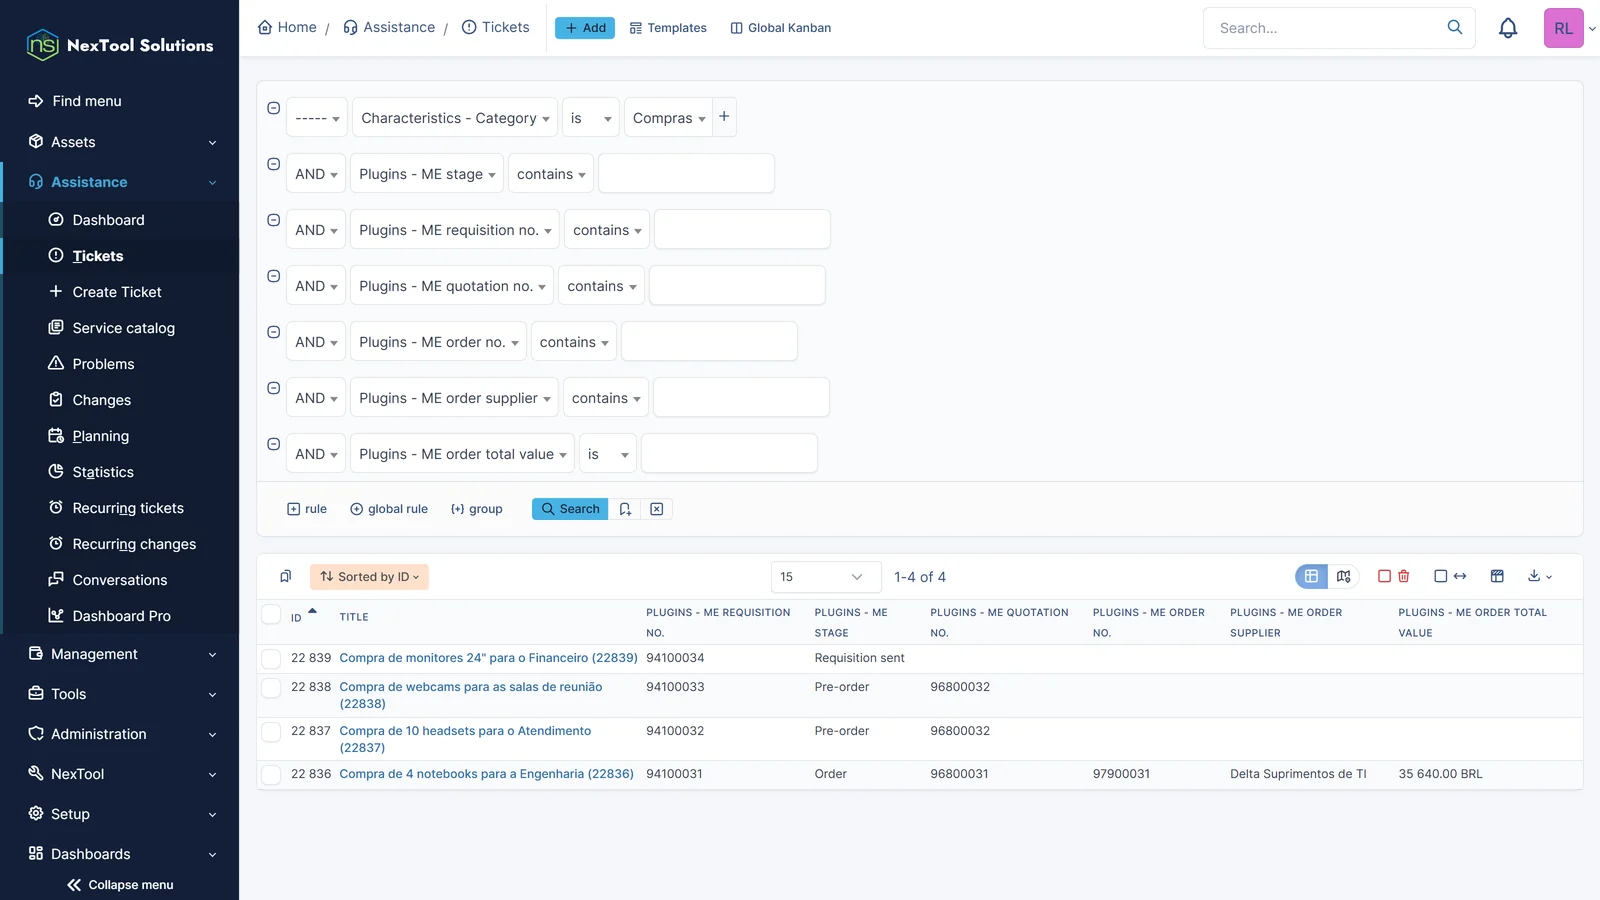Open Sorted by ID dropdown
The image size is (1600, 900).
[x=369, y=577]
